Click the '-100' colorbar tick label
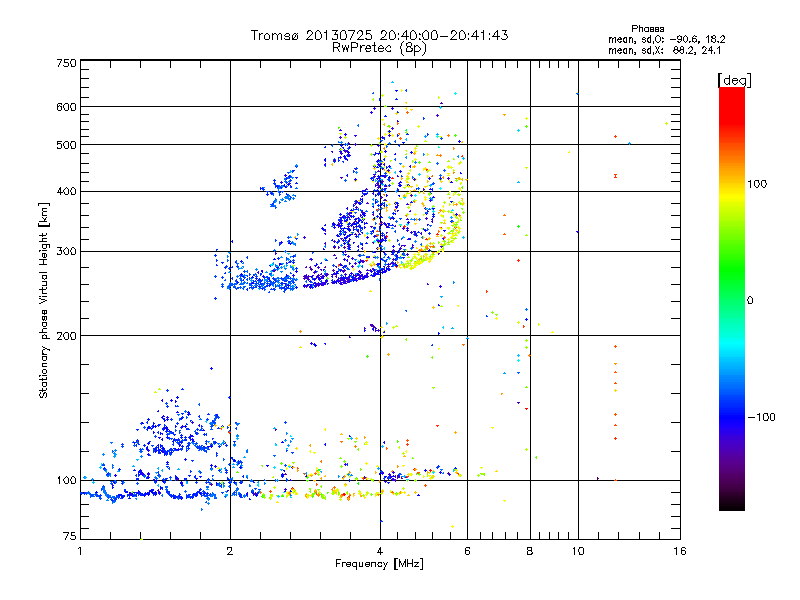 pyautogui.click(x=761, y=417)
